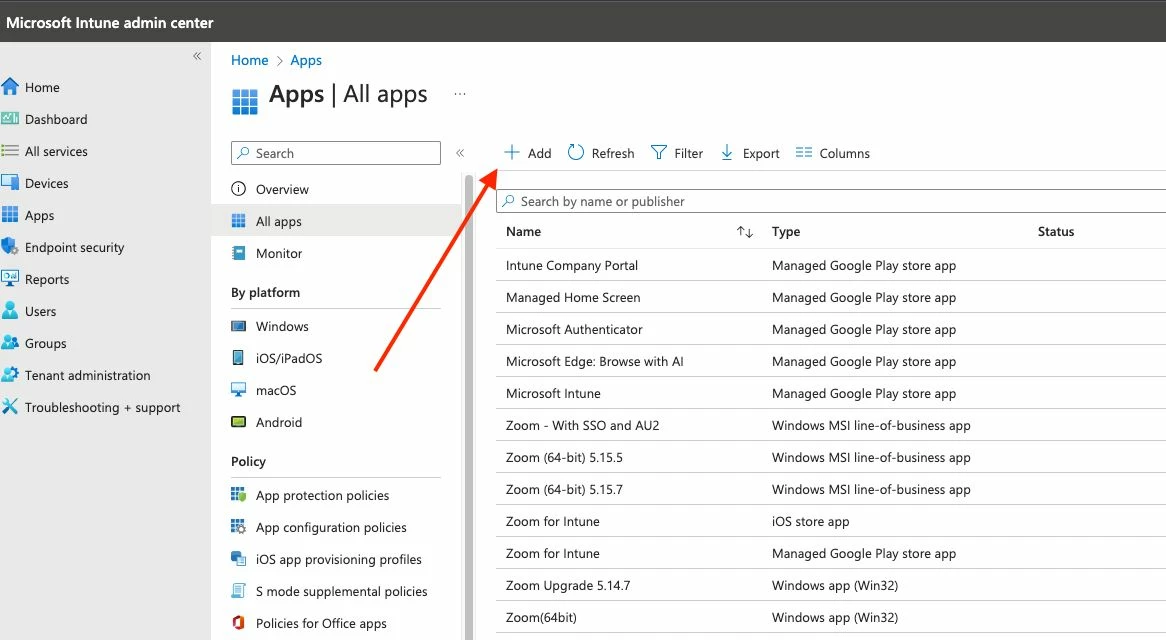Open S mode supplemental policies

click(341, 592)
